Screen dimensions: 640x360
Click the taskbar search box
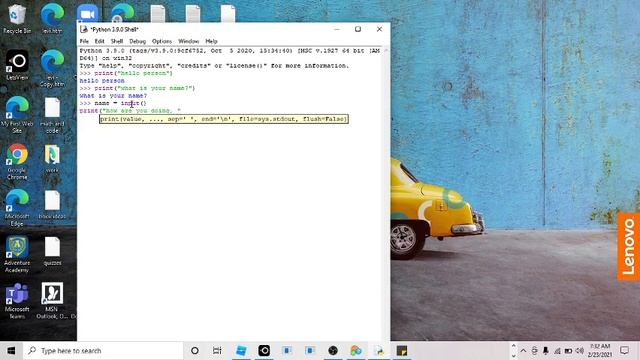tap(103, 351)
